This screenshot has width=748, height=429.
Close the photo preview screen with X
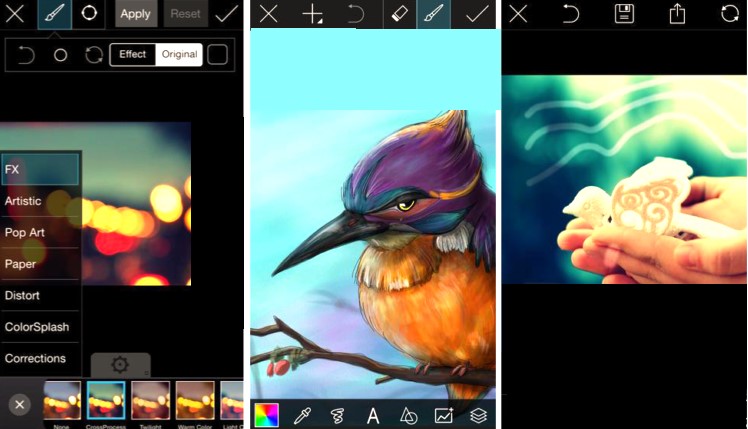[x=518, y=14]
